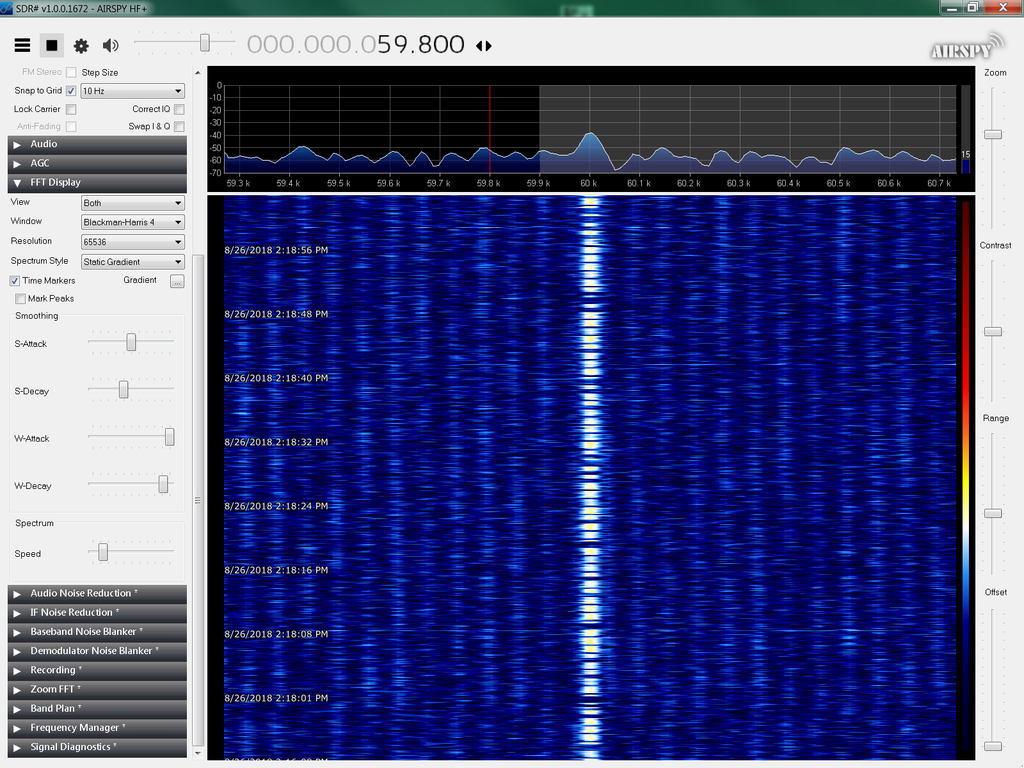Click the waterfall timestamp 2:18:32 PM

[x=276, y=442]
